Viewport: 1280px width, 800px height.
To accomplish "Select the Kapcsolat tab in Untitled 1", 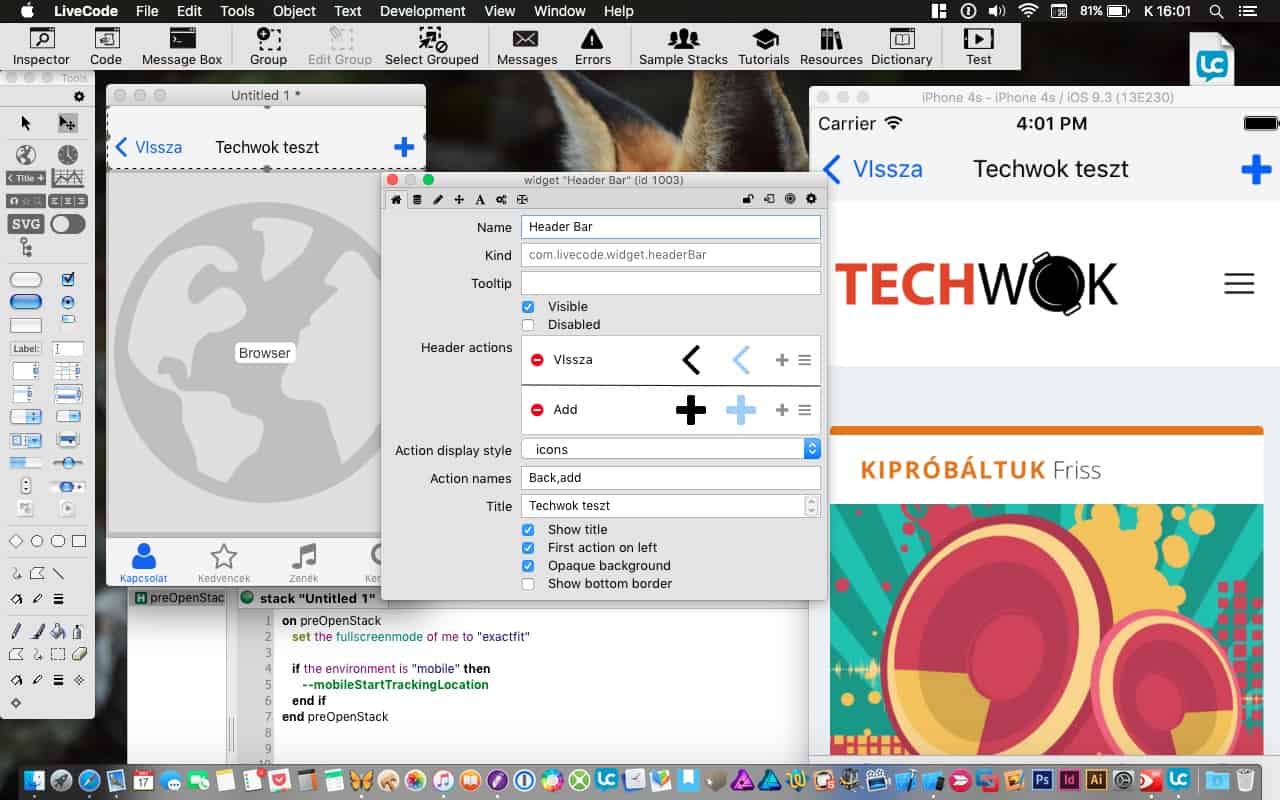I will 144,563.
